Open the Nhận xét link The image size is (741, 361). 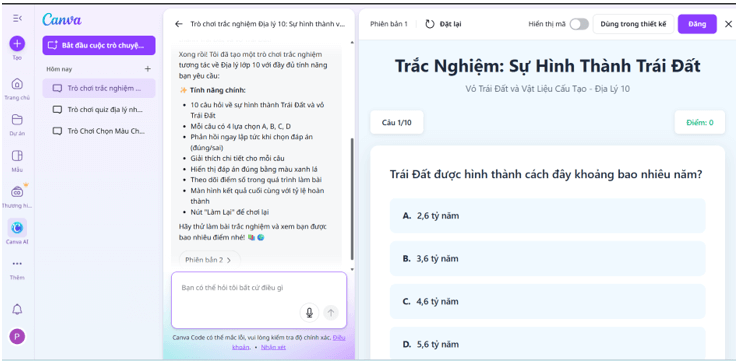pyautogui.click(x=273, y=347)
